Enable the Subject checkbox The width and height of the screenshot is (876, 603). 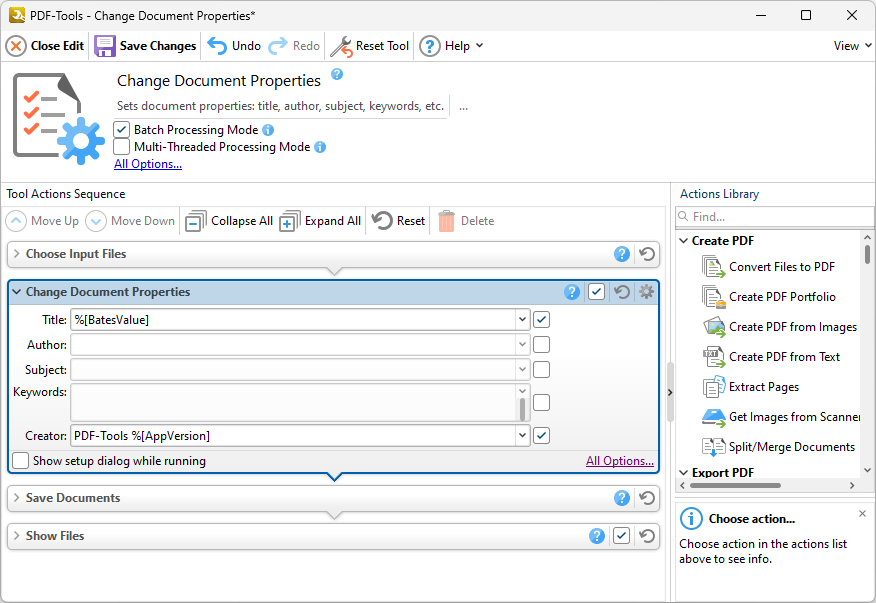pos(541,369)
